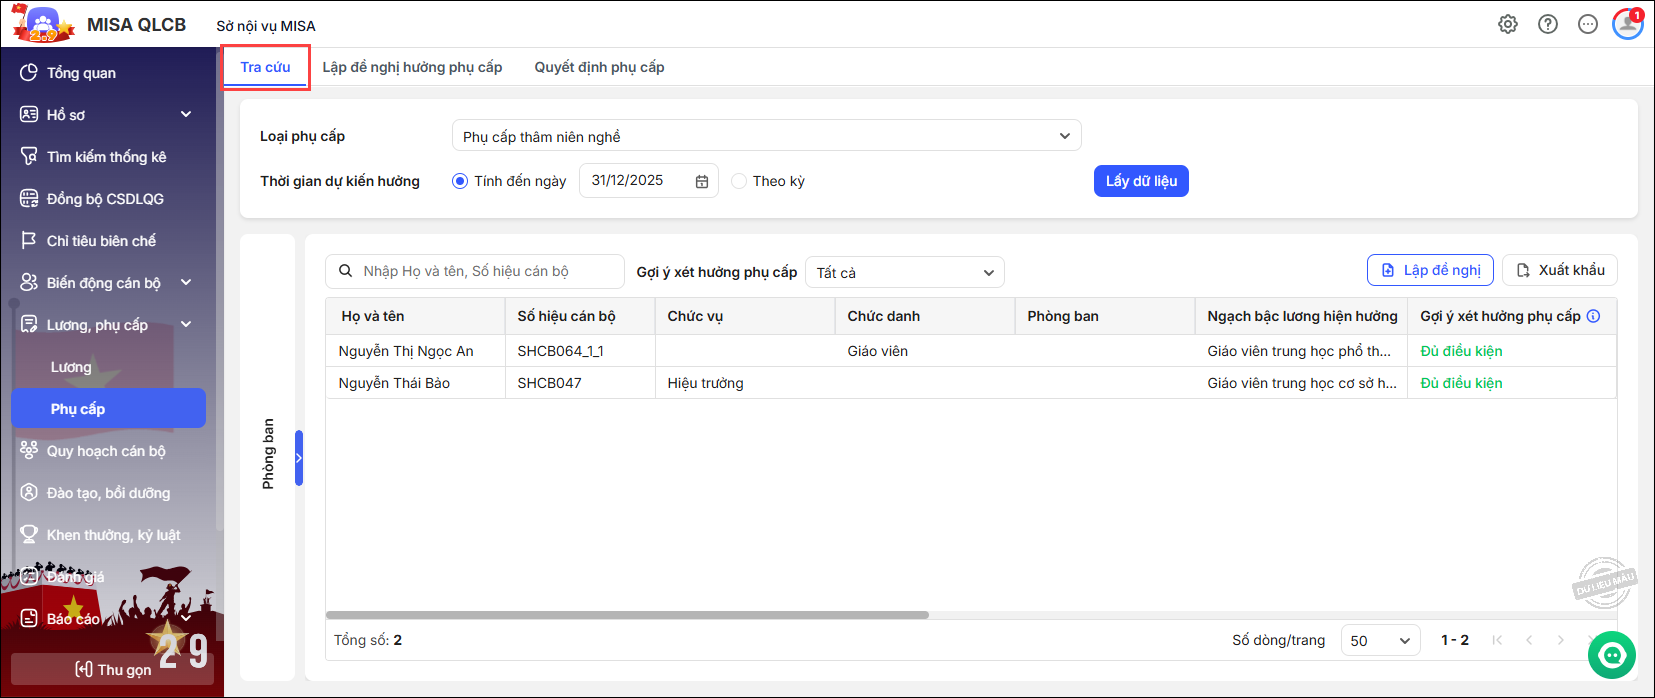
Task: Open the green chat support bubble
Action: point(1611,656)
